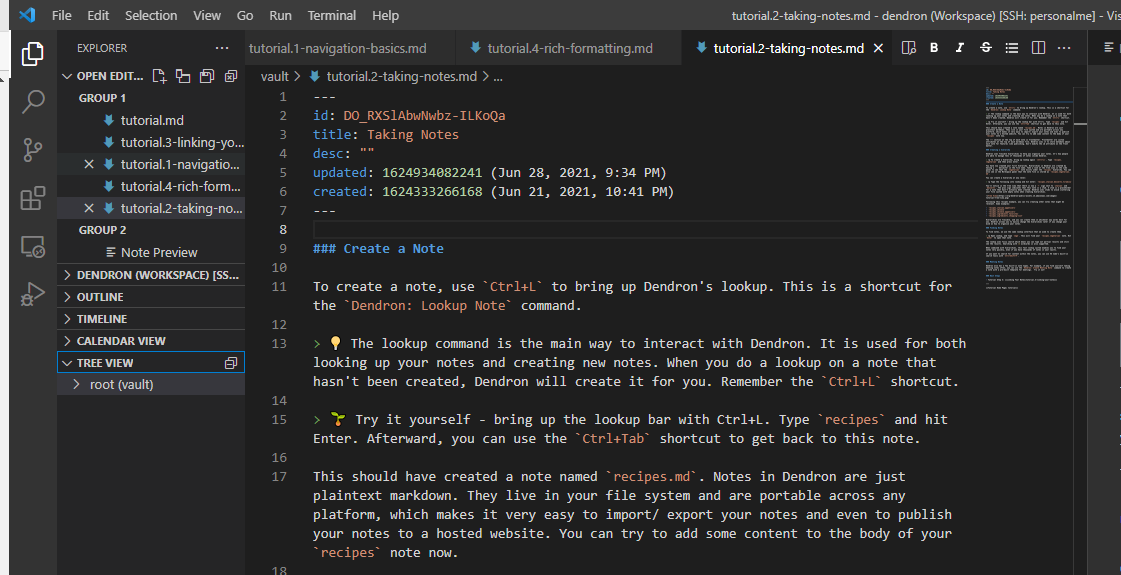The height and width of the screenshot is (575, 1121).
Task: Collapse the TREE VIEW section
Action: click(x=67, y=363)
